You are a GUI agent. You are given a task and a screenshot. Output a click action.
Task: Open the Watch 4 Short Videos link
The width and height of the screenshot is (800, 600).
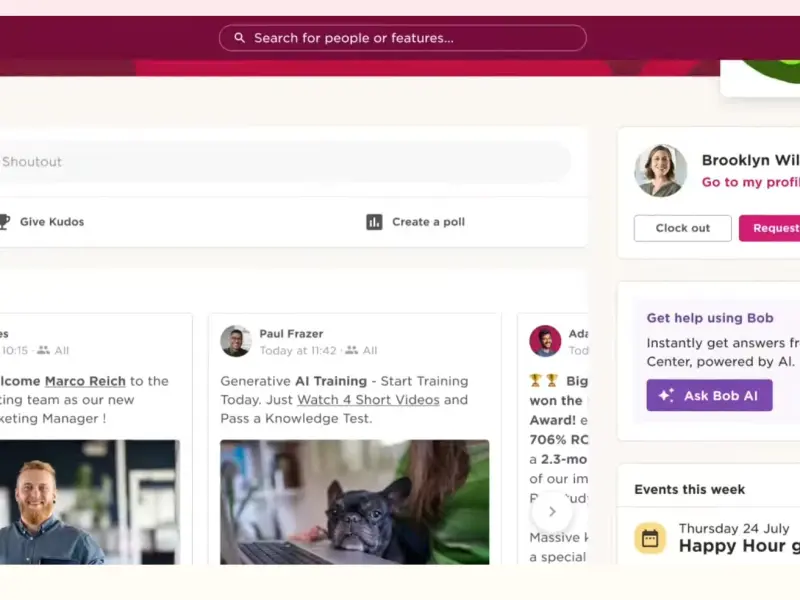click(368, 400)
